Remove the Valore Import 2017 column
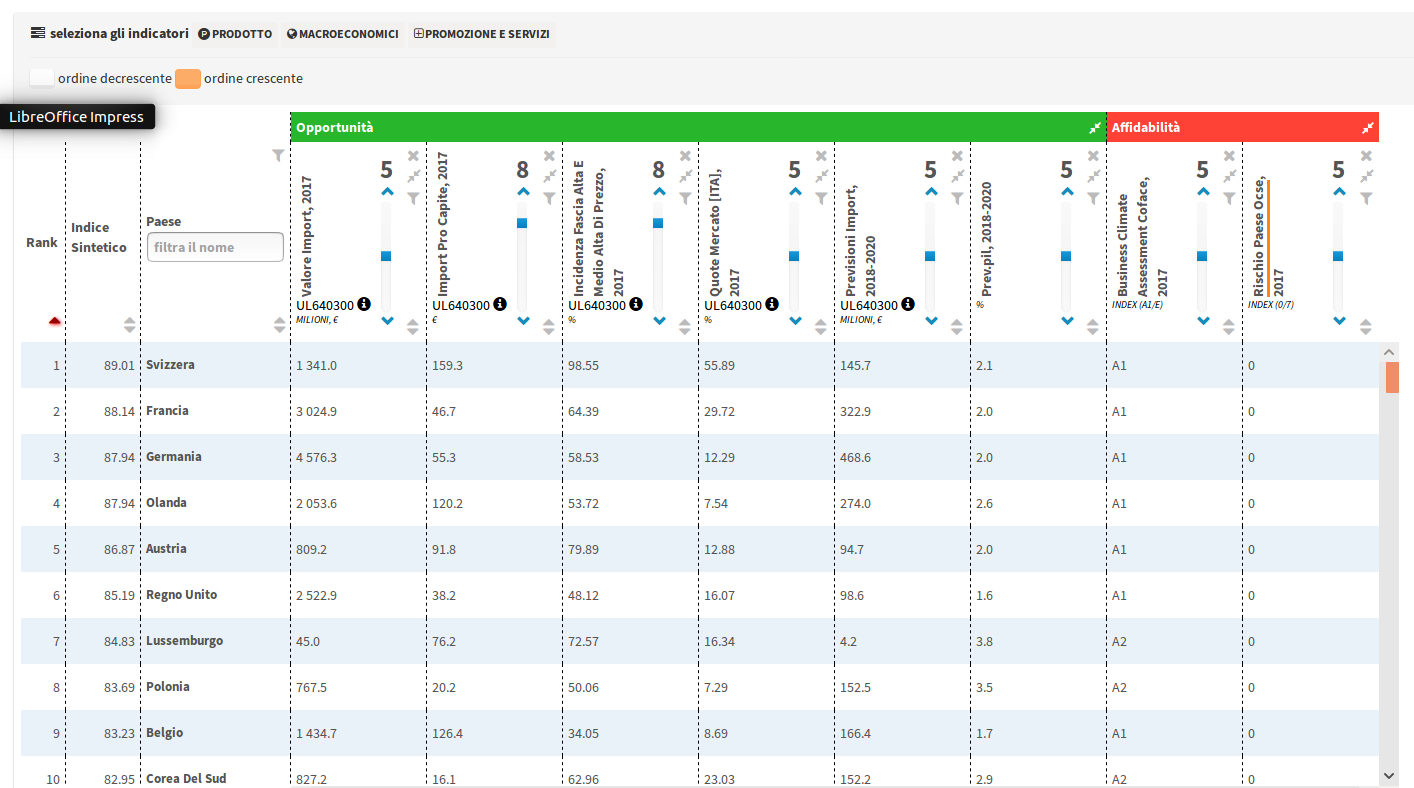Viewport: 1414px width, 788px height. (x=413, y=156)
